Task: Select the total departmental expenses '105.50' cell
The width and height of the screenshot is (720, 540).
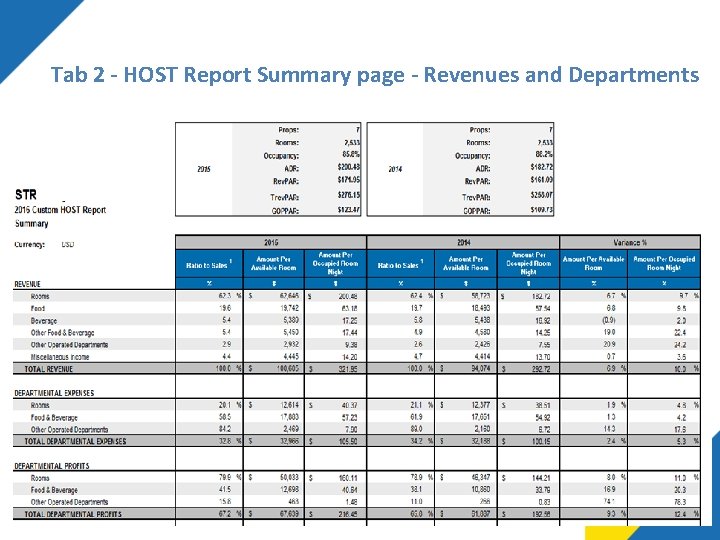Action: point(348,441)
